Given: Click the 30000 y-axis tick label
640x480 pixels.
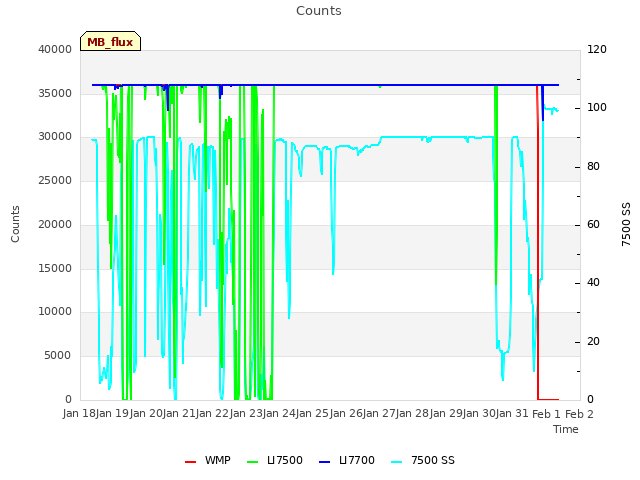Looking at the screenshot, I should coord(55,137).
